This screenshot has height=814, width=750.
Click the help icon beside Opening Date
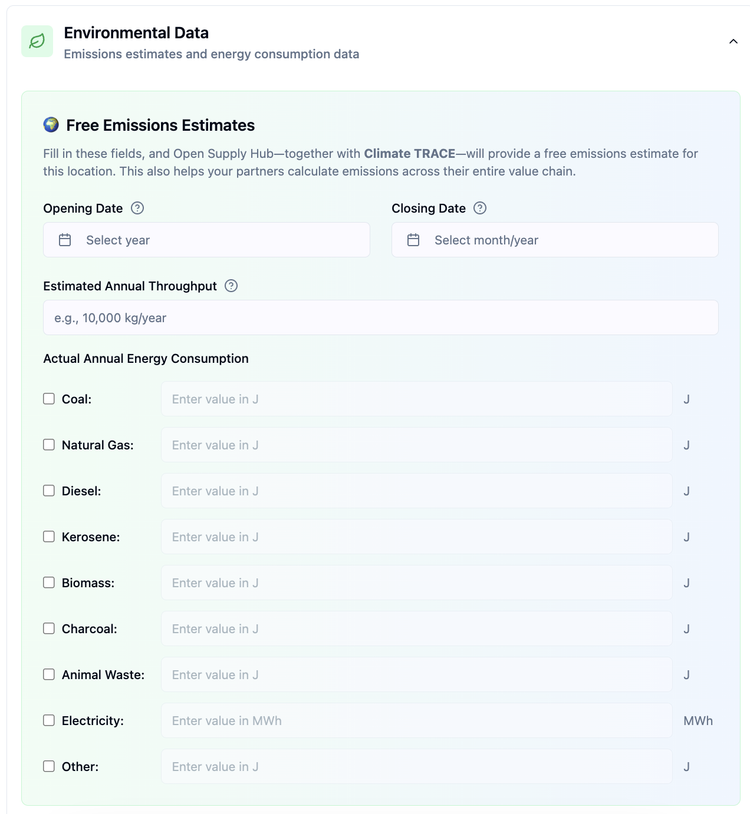tap(138, 208)
